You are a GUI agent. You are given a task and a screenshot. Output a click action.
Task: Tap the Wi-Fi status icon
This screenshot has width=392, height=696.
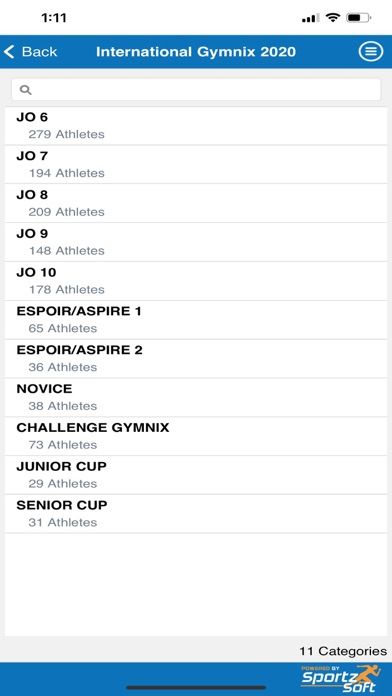coord(332,18)
